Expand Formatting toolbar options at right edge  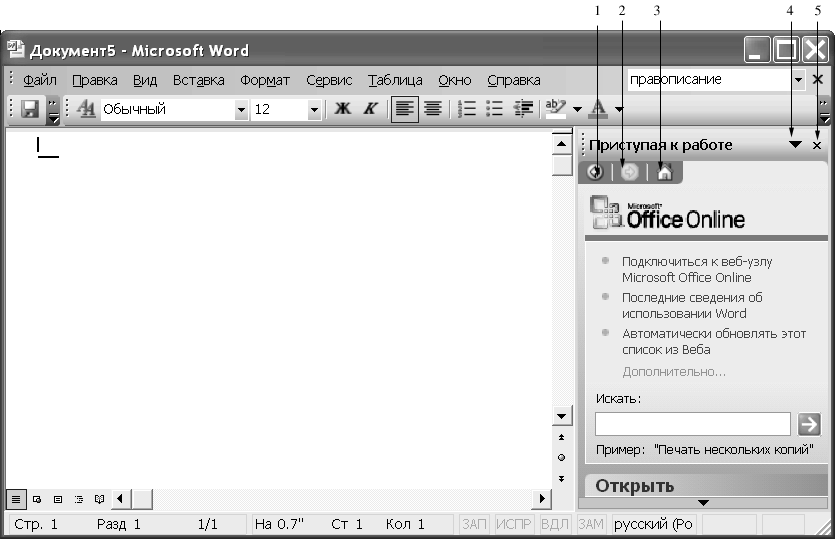click(x=824, y=110)
